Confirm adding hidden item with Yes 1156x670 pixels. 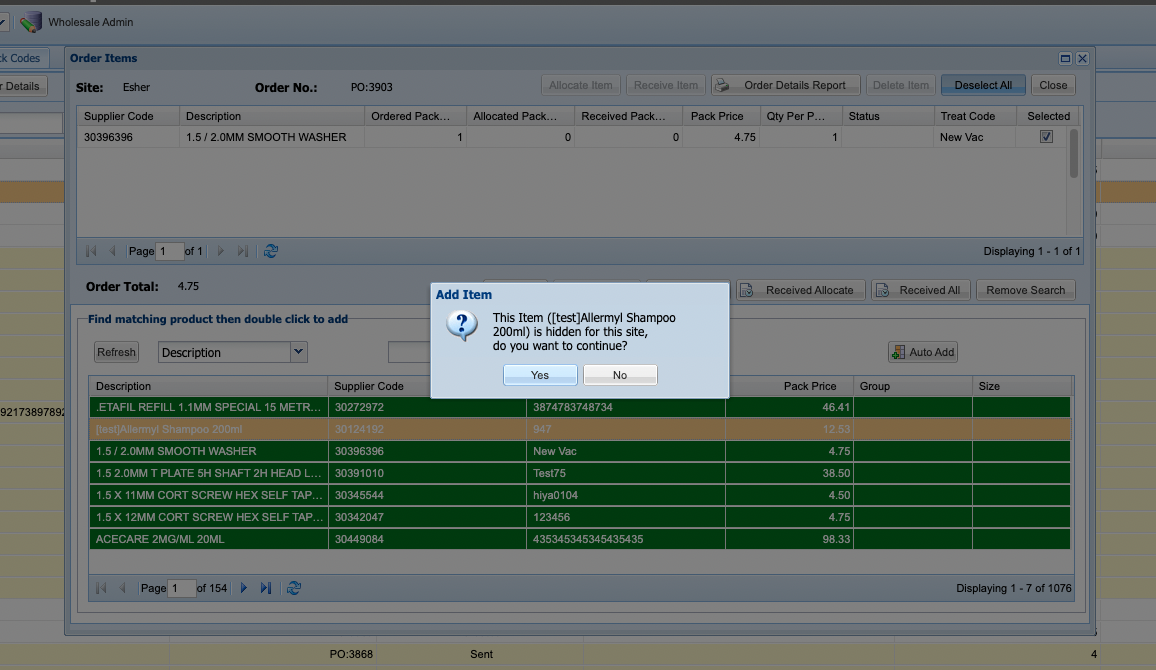(540, 375)
